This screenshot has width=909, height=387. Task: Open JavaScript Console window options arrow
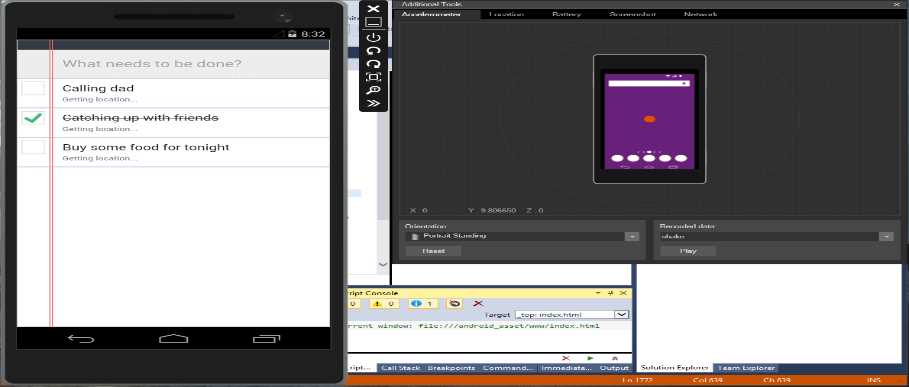click(x=599, y=293)
